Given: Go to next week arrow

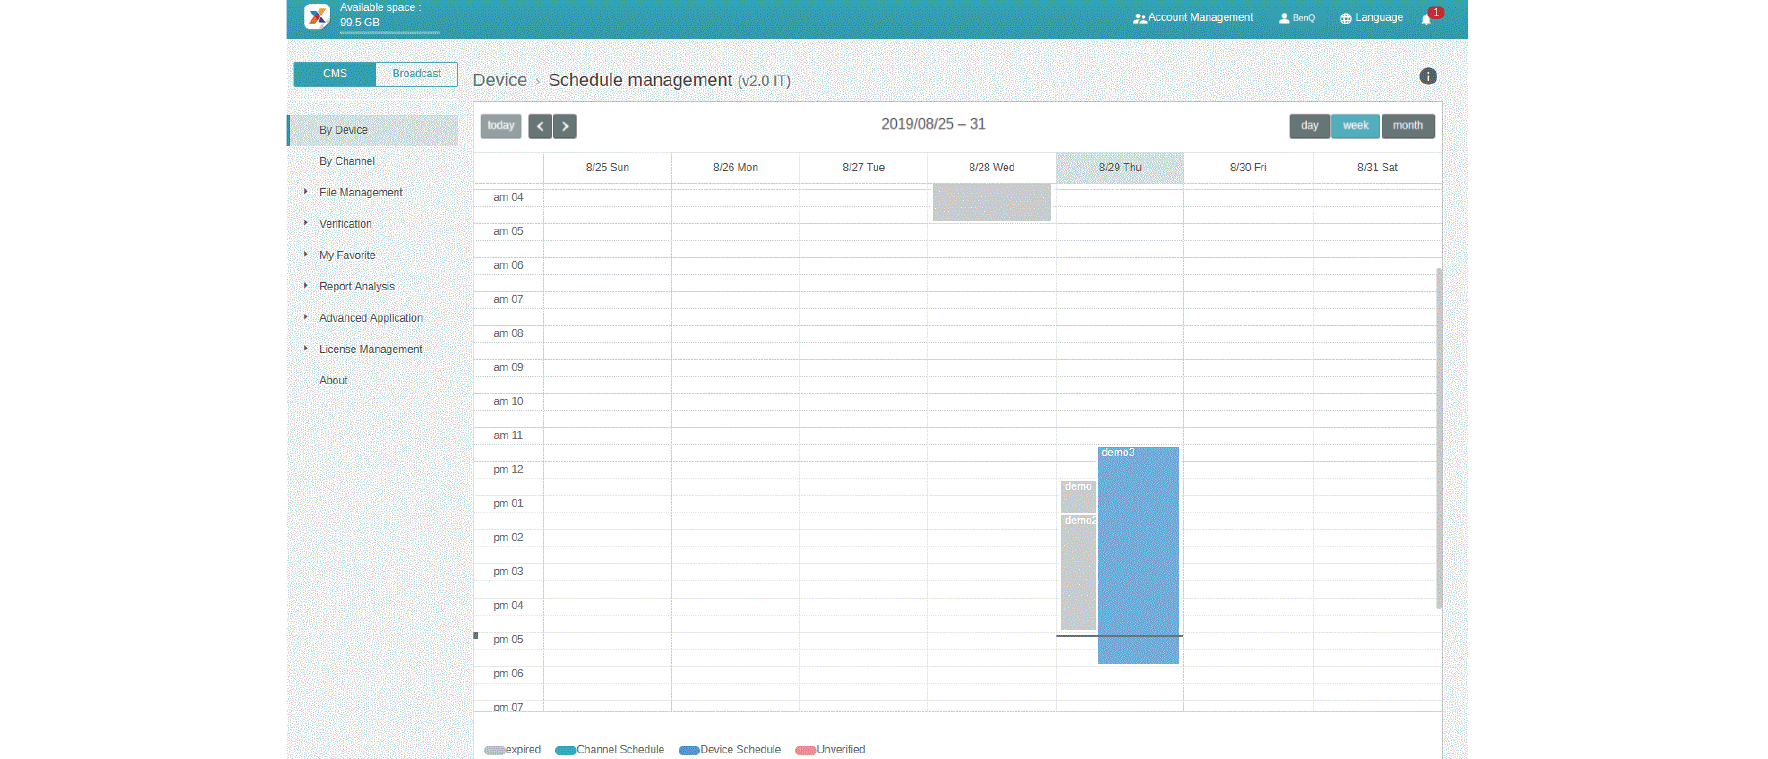Looking at the screenshot, I should coord(565,126).
